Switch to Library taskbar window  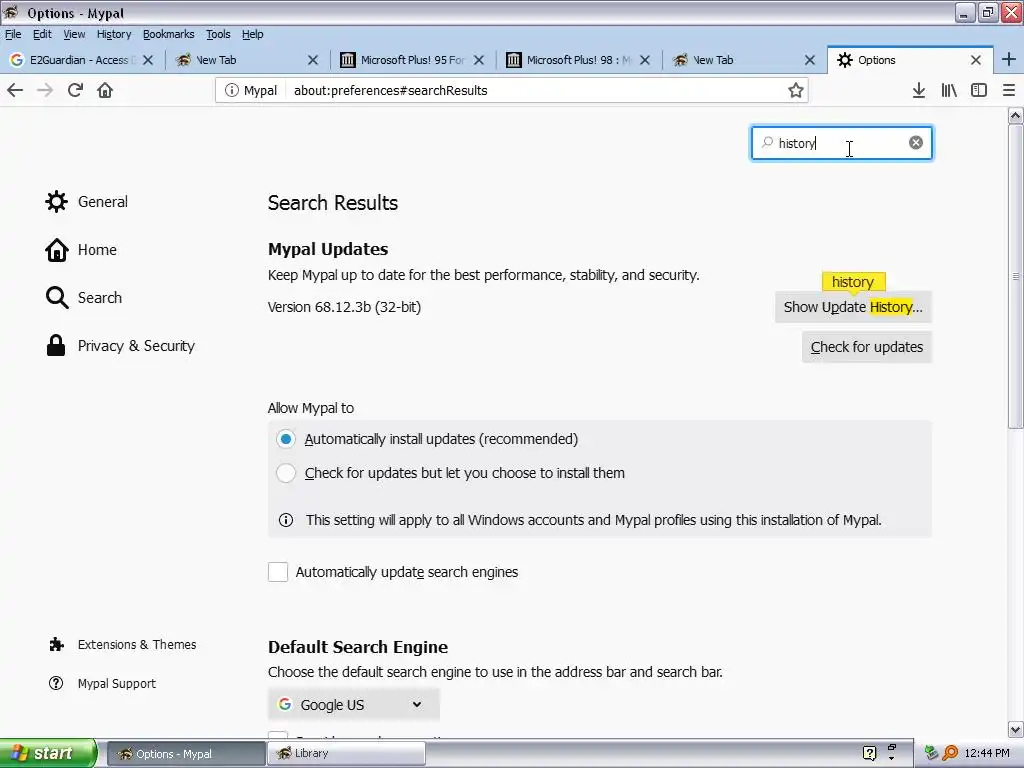346,753
